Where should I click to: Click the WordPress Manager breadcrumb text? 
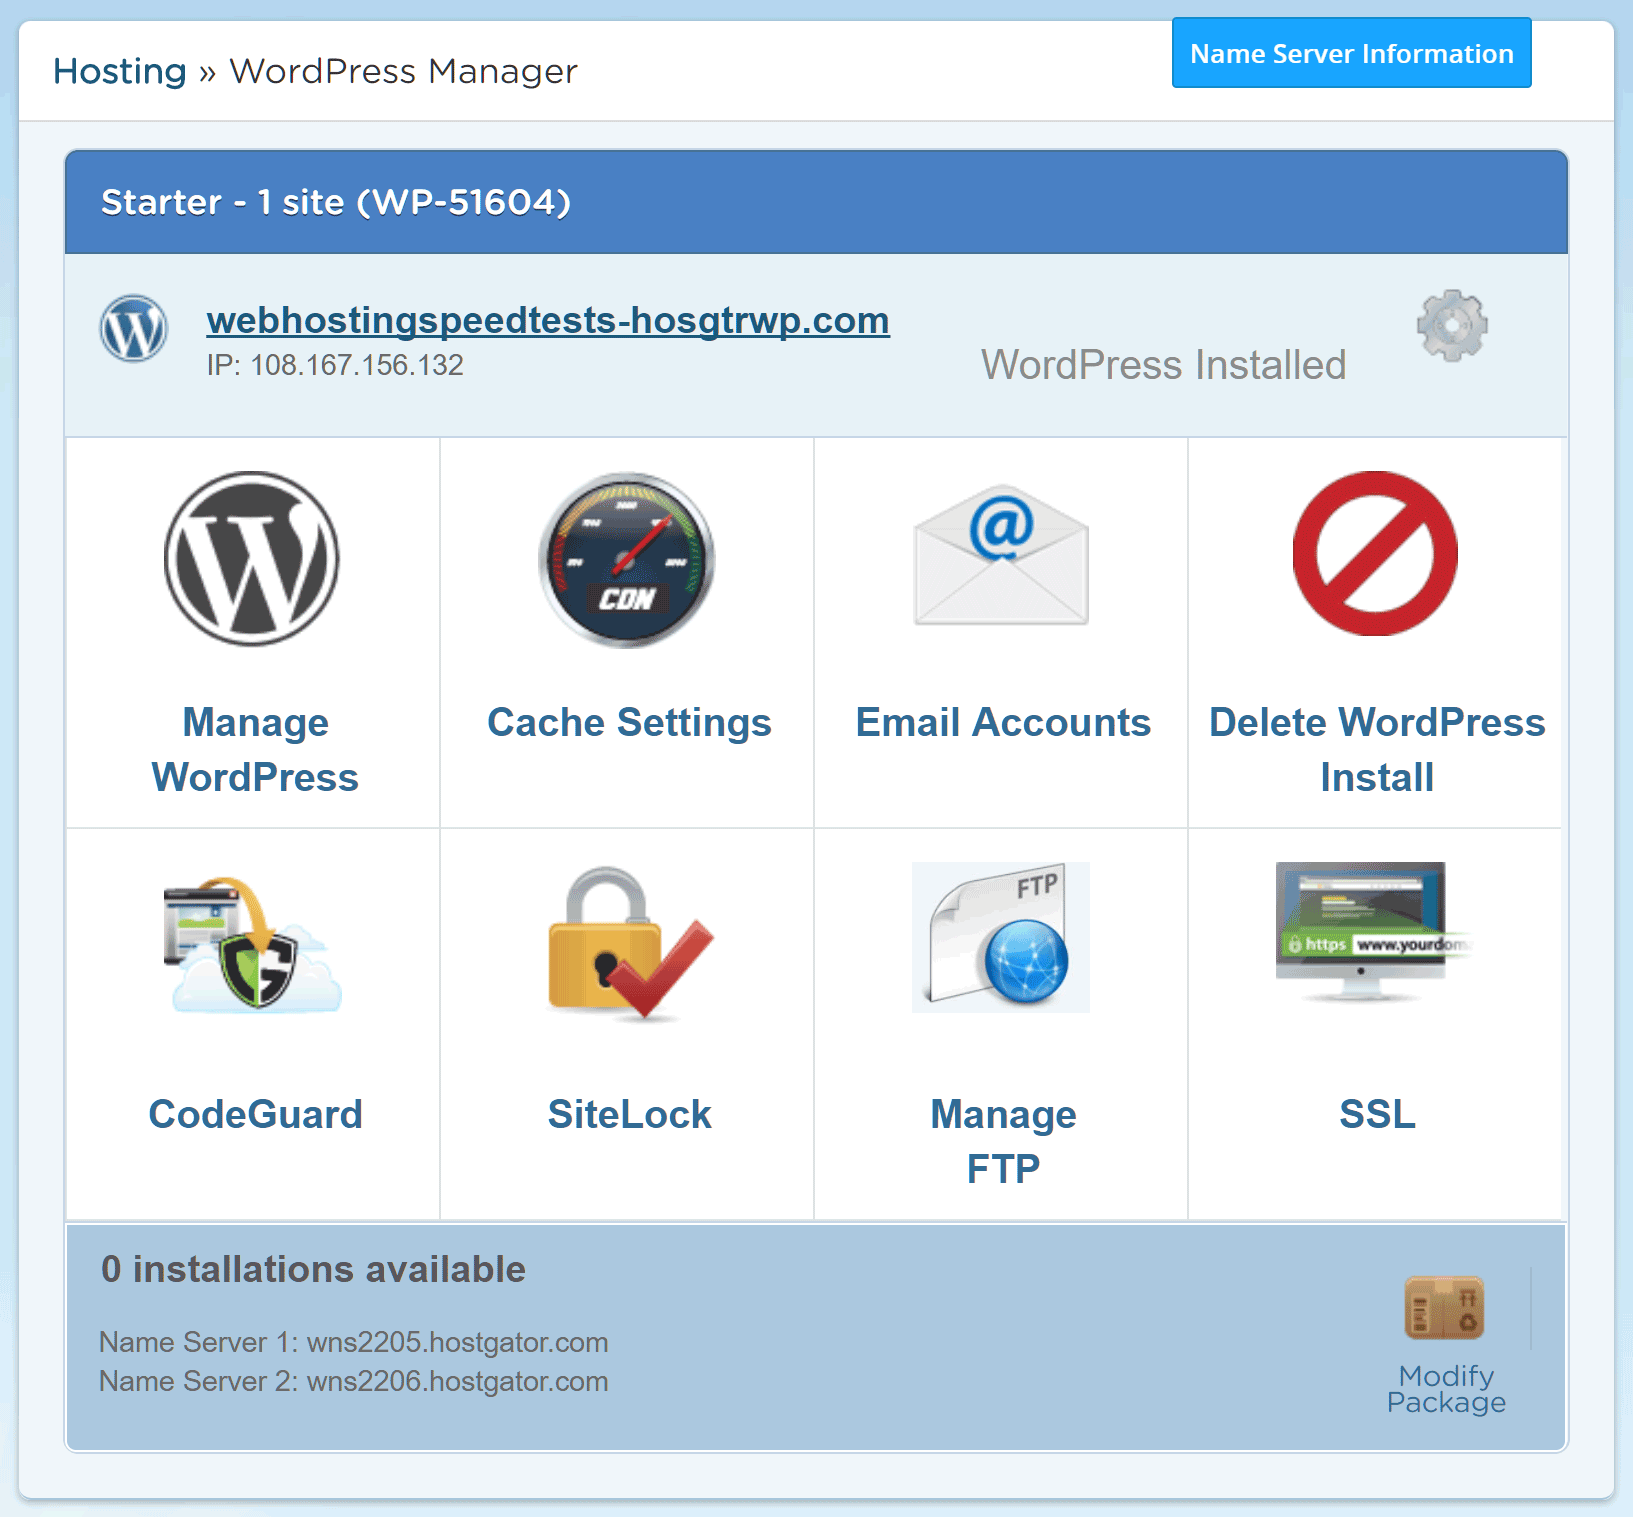[404, 71]
